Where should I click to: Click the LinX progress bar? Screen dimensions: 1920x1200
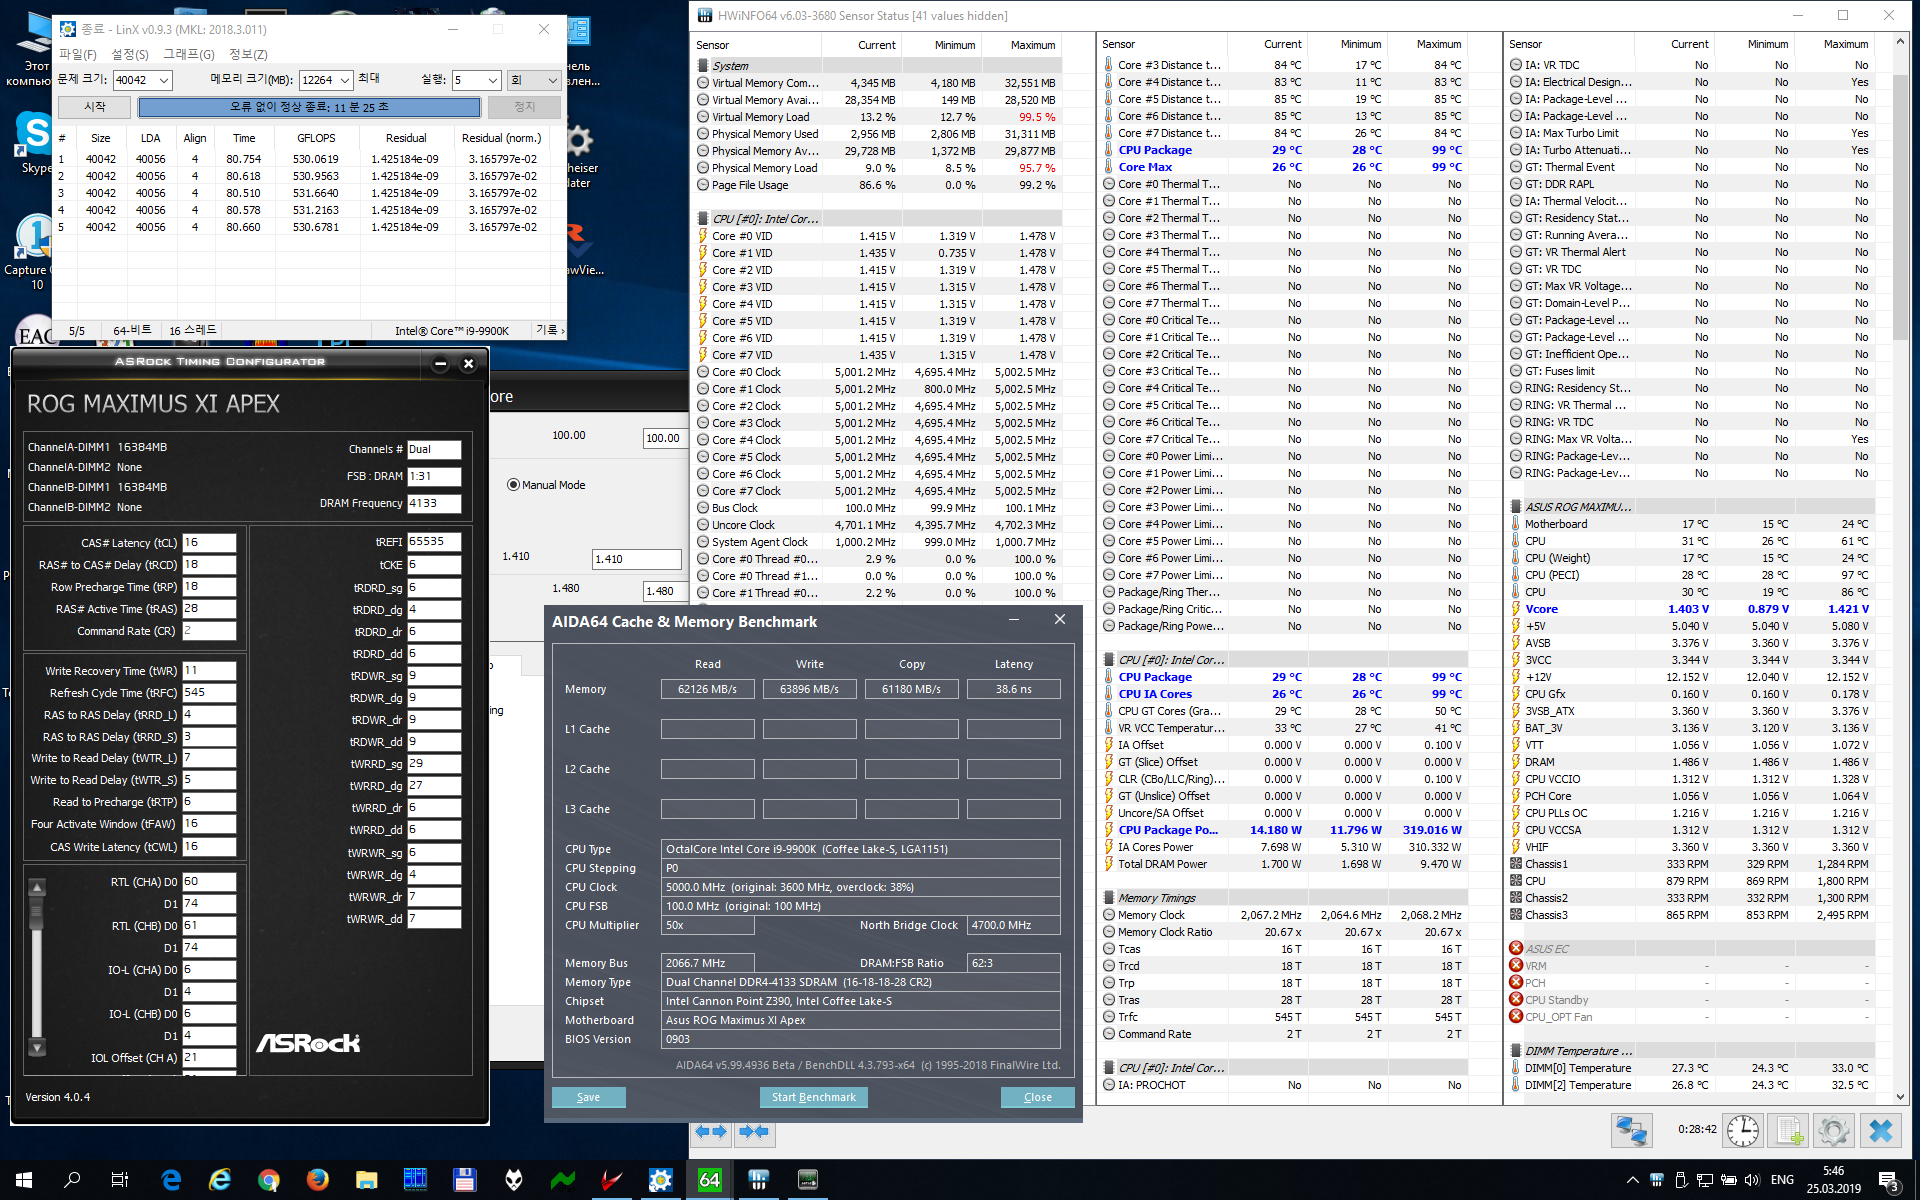(309, 107)
